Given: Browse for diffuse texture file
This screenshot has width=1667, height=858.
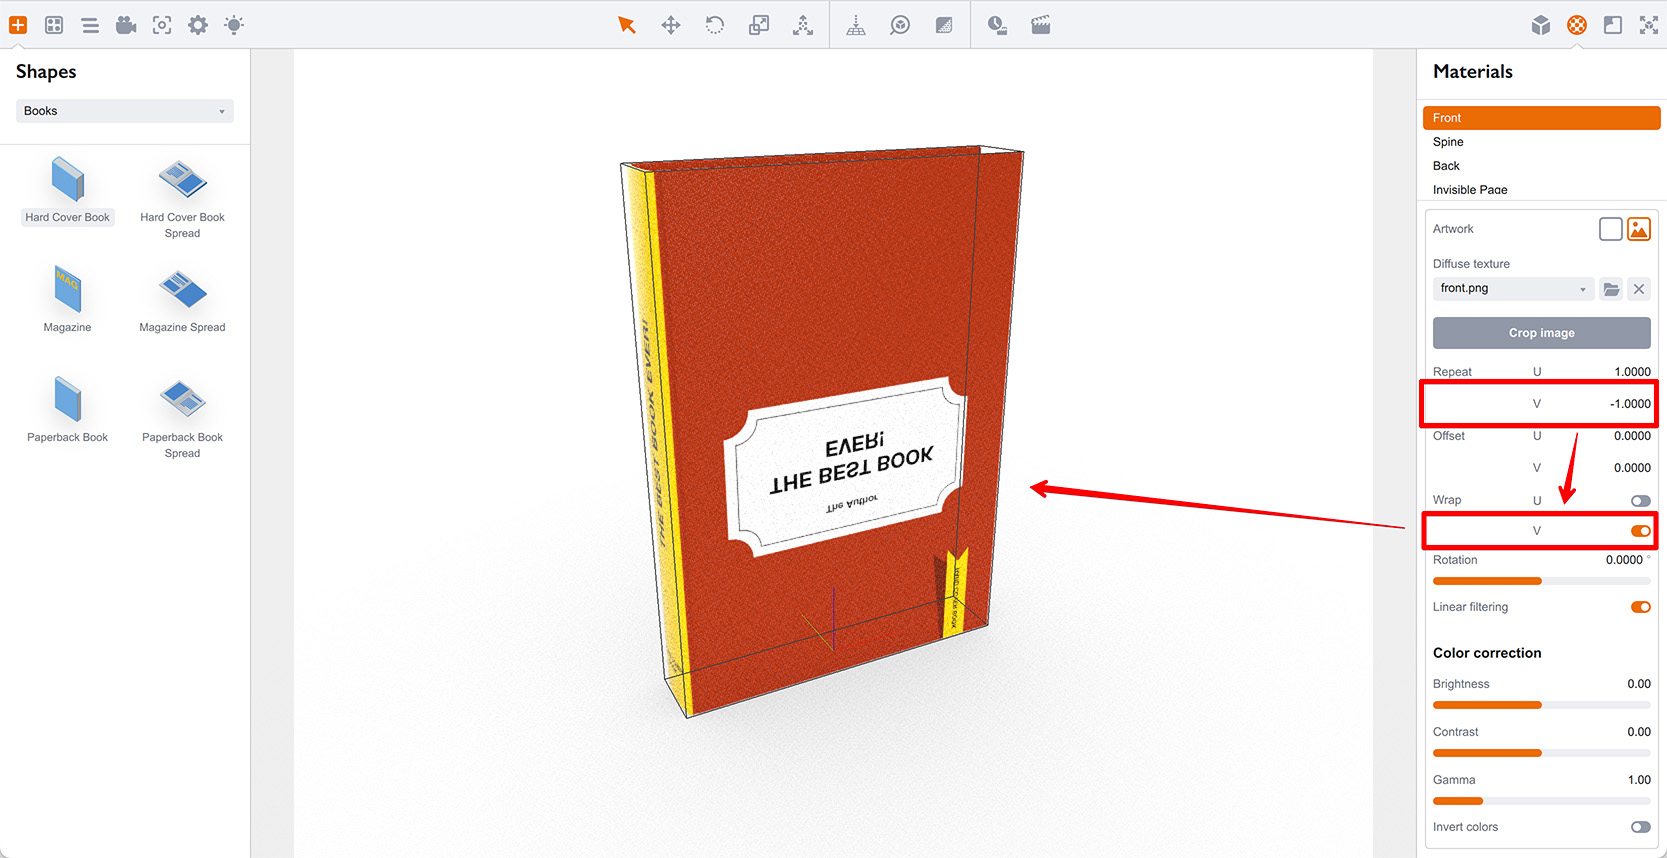Looking at the screenshot, I should [x=1611, y=289].
